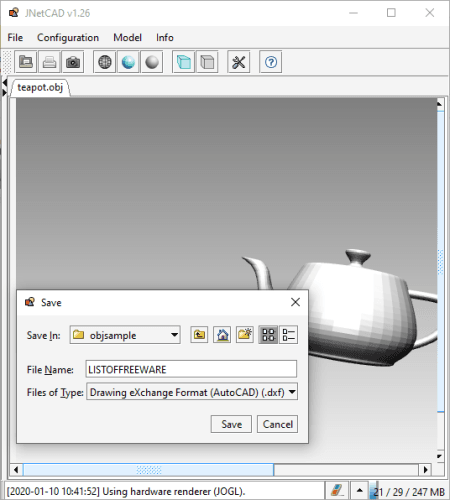Select the gray solid sphere render icon
Screen dimensions: 450x500
(152, 62)
